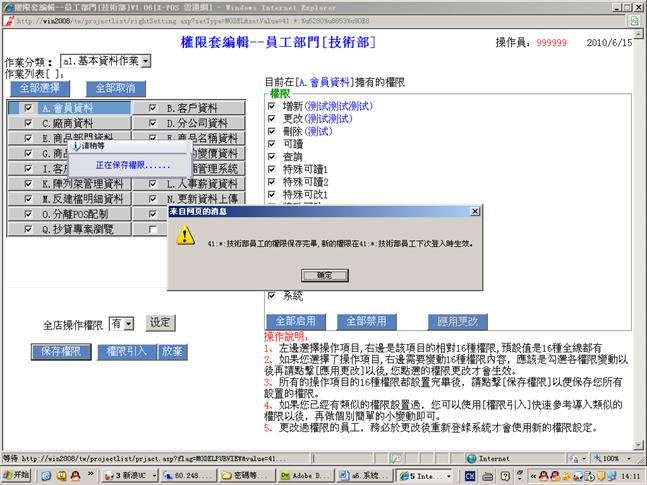This screenshot has height=485, width=647.
Task: Toggle the A.會員資料 checkbox
Action: (28, 108)
